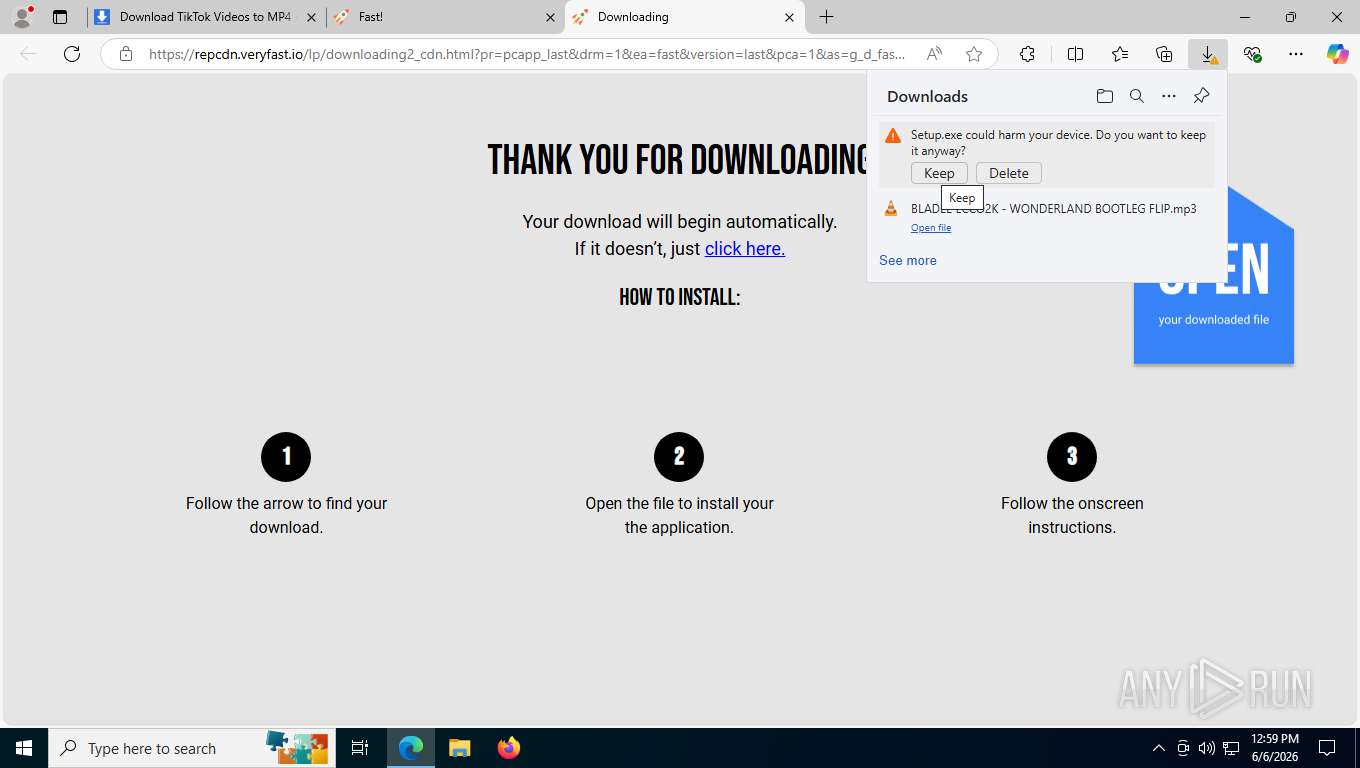Click the 'click here.' download link
The height and width of the screenshot is (768, 1360).
[745, 248]
